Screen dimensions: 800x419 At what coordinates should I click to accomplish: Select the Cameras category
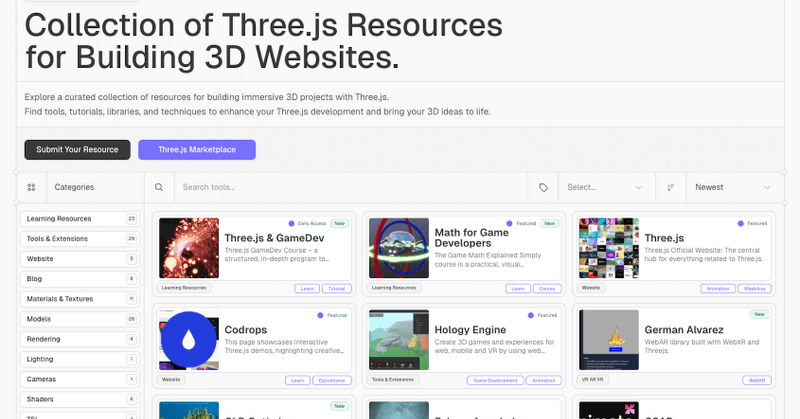[x=80, y=379]
